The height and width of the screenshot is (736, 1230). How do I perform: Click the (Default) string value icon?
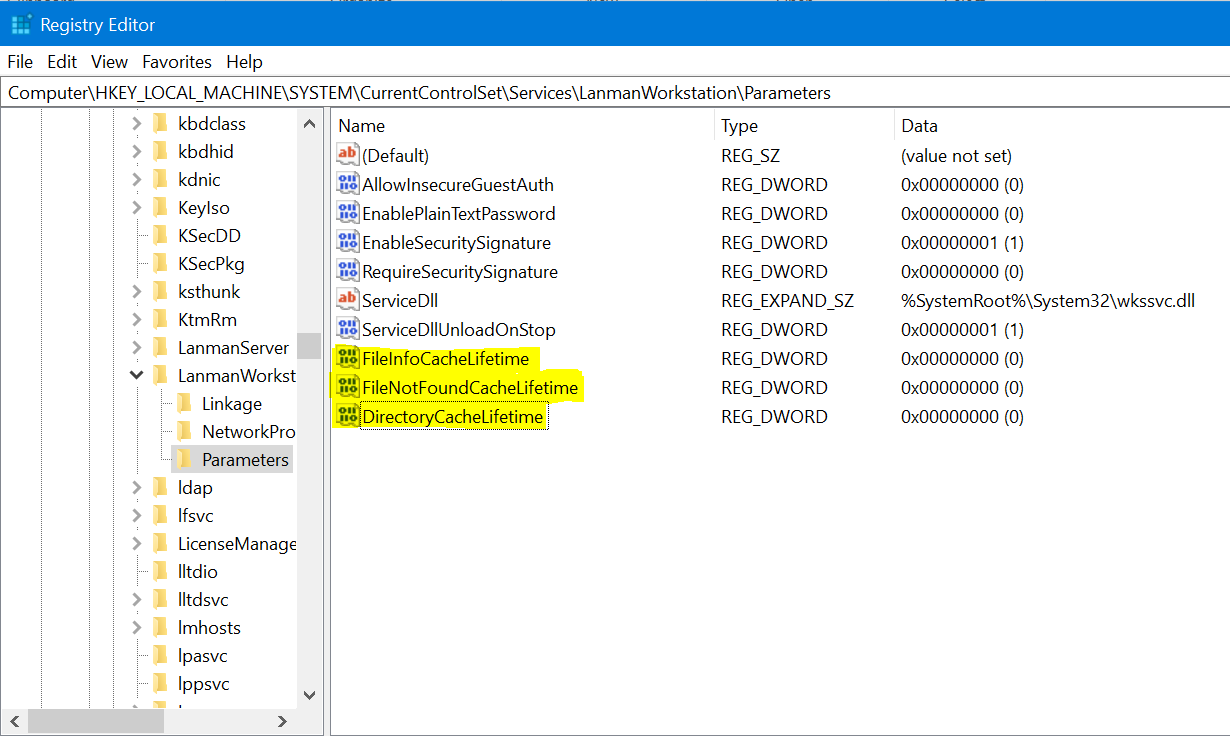pos(347,156)
